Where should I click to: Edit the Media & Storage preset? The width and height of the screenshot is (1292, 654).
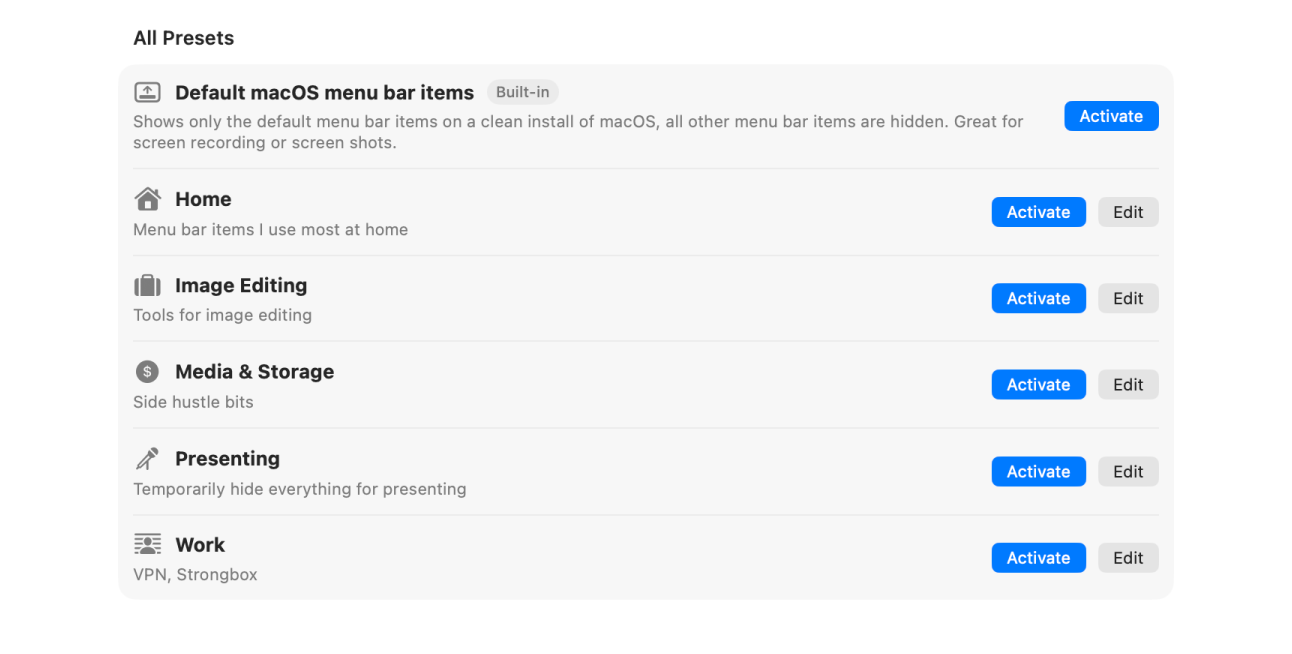[1128, 385]
